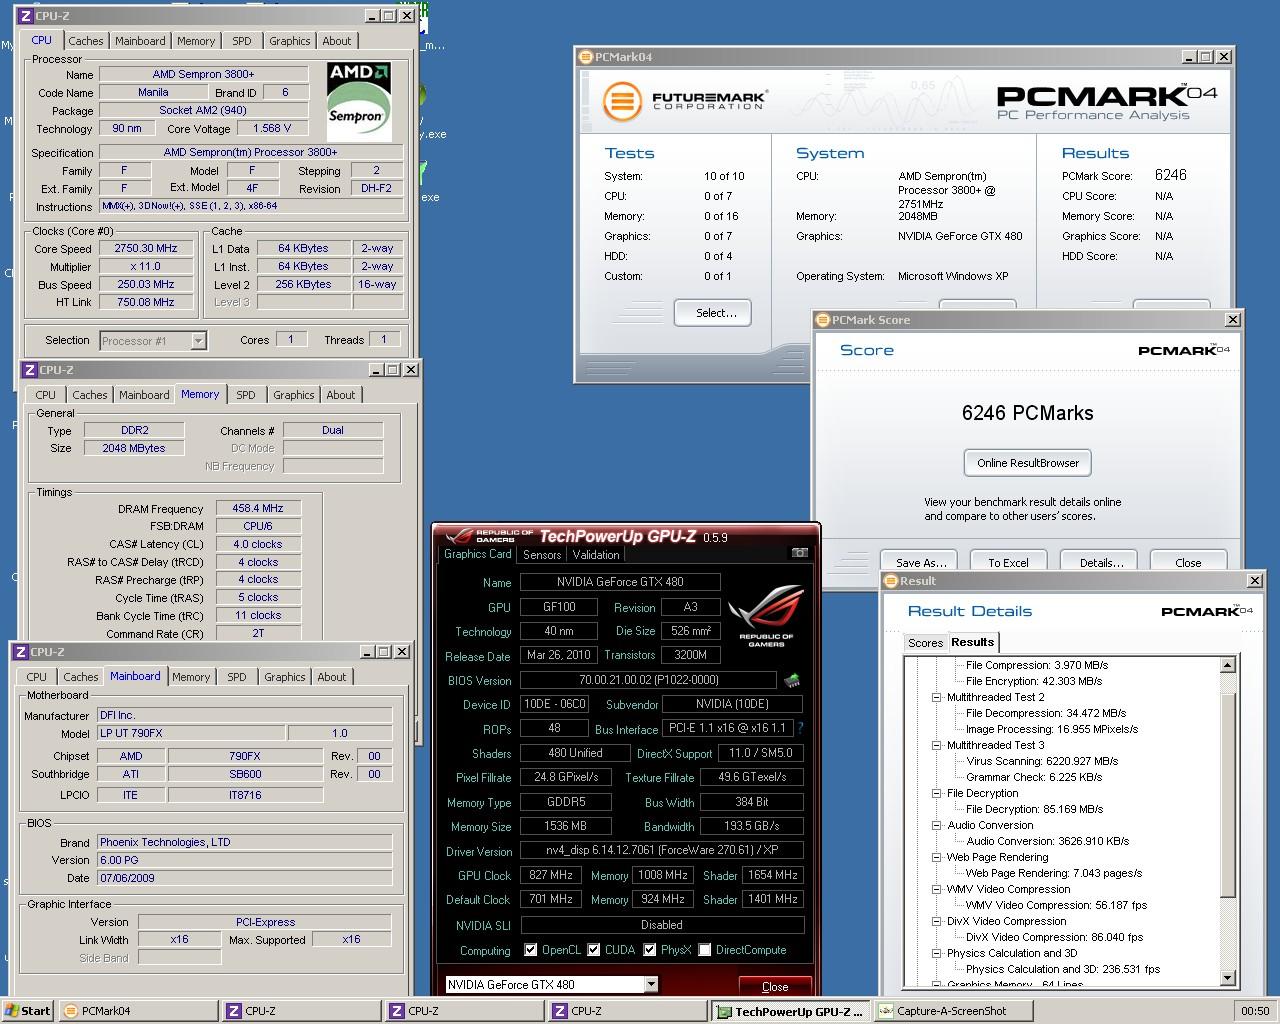The width and height of the screenshot is (1280, 1024).
Task: Open the Graphics tab in the CPU-Z mainboard window
Action: pyautogui.click(x=284, y=677)
